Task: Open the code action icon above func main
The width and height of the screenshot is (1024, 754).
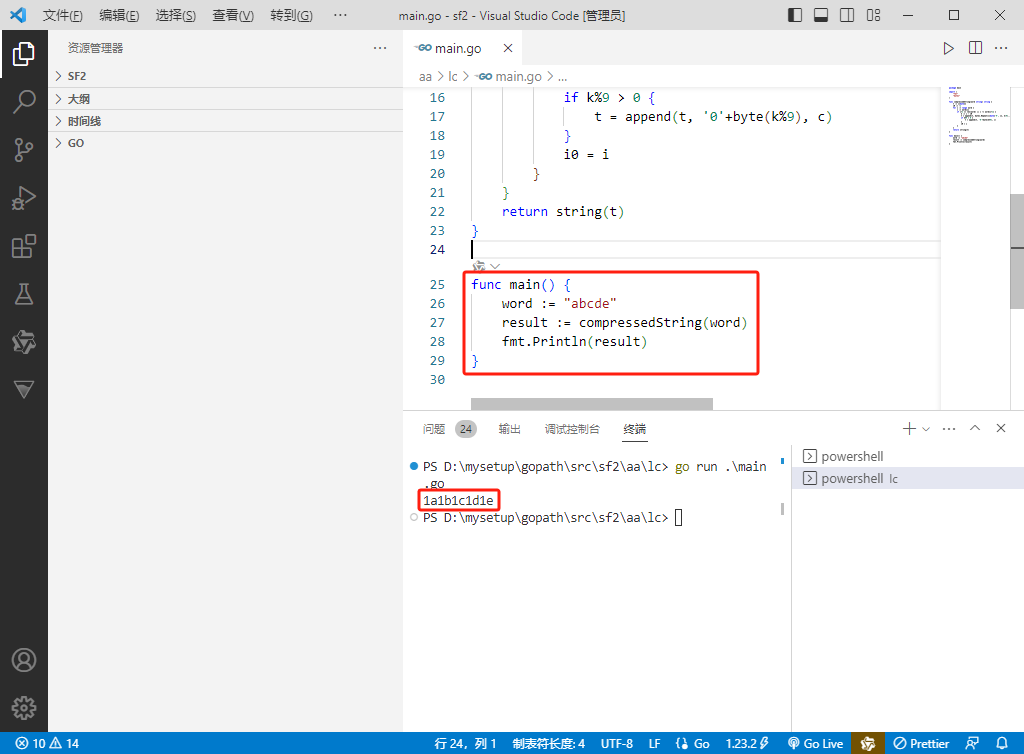Action: click(x=479, y=266)
